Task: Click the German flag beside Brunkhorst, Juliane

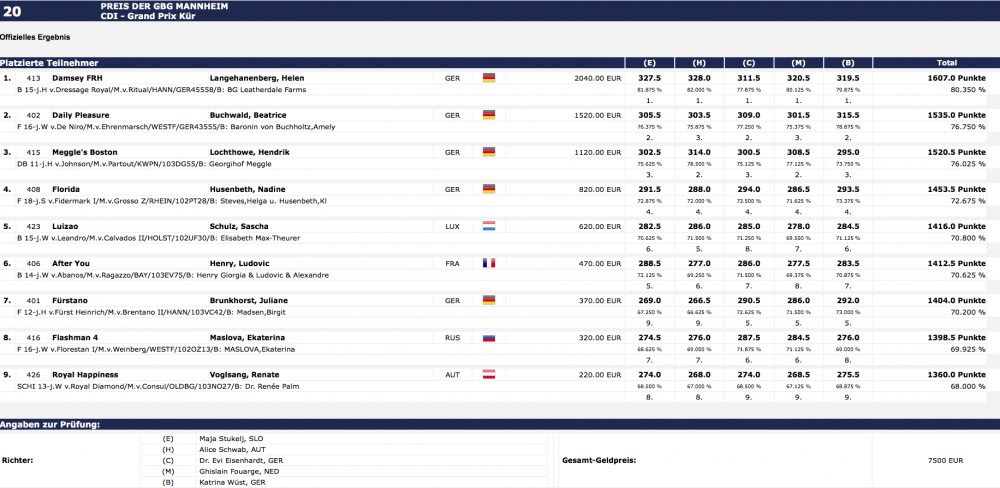Action: tap(489, 300)
